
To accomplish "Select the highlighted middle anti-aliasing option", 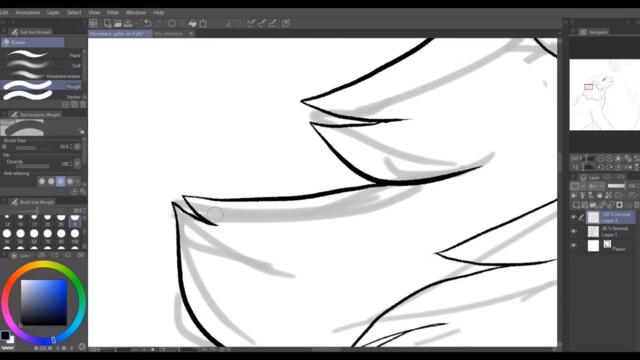I will point(60,181).
